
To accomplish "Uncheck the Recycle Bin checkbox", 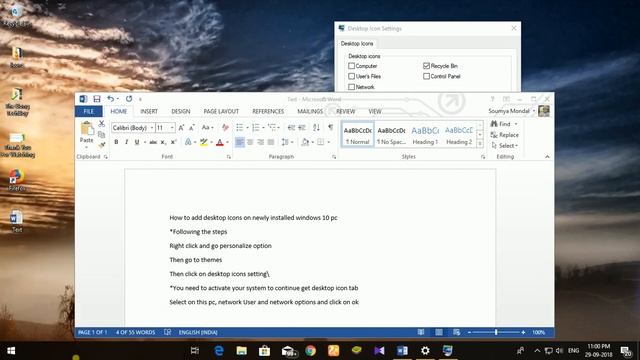I will (427, 66).
